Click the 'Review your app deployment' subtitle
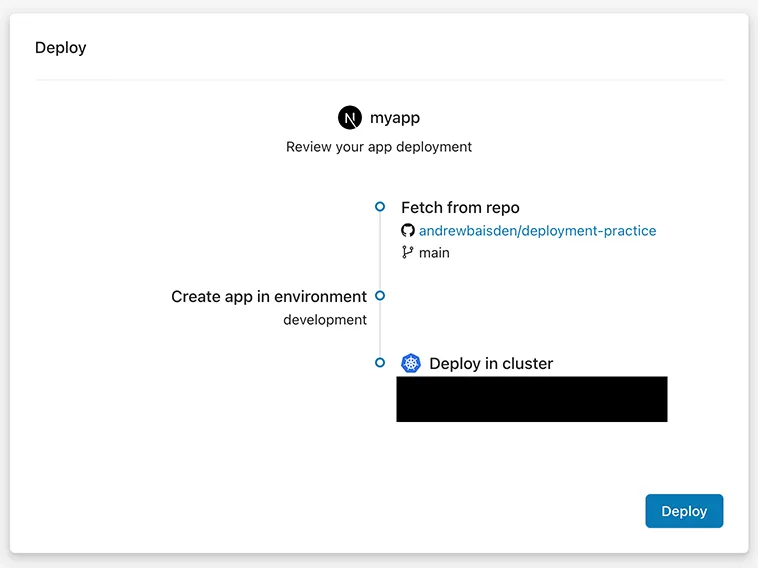Viewport: 758px width, 568px height. pyautogui.click(x=379, y=146)
